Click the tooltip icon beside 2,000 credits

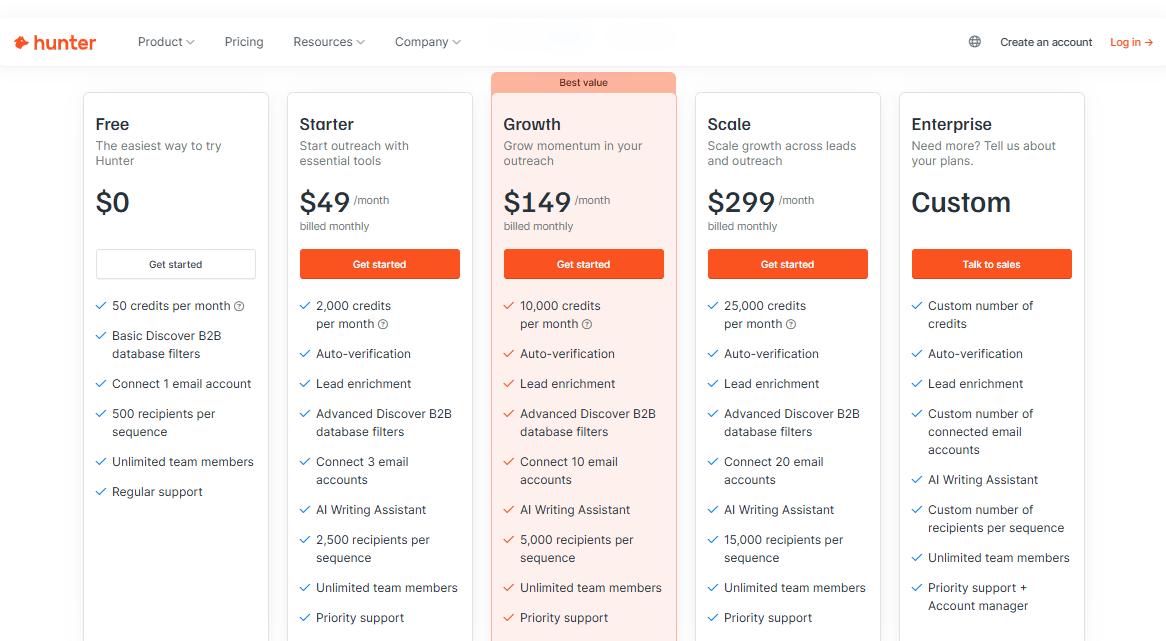tap(383, 324)
